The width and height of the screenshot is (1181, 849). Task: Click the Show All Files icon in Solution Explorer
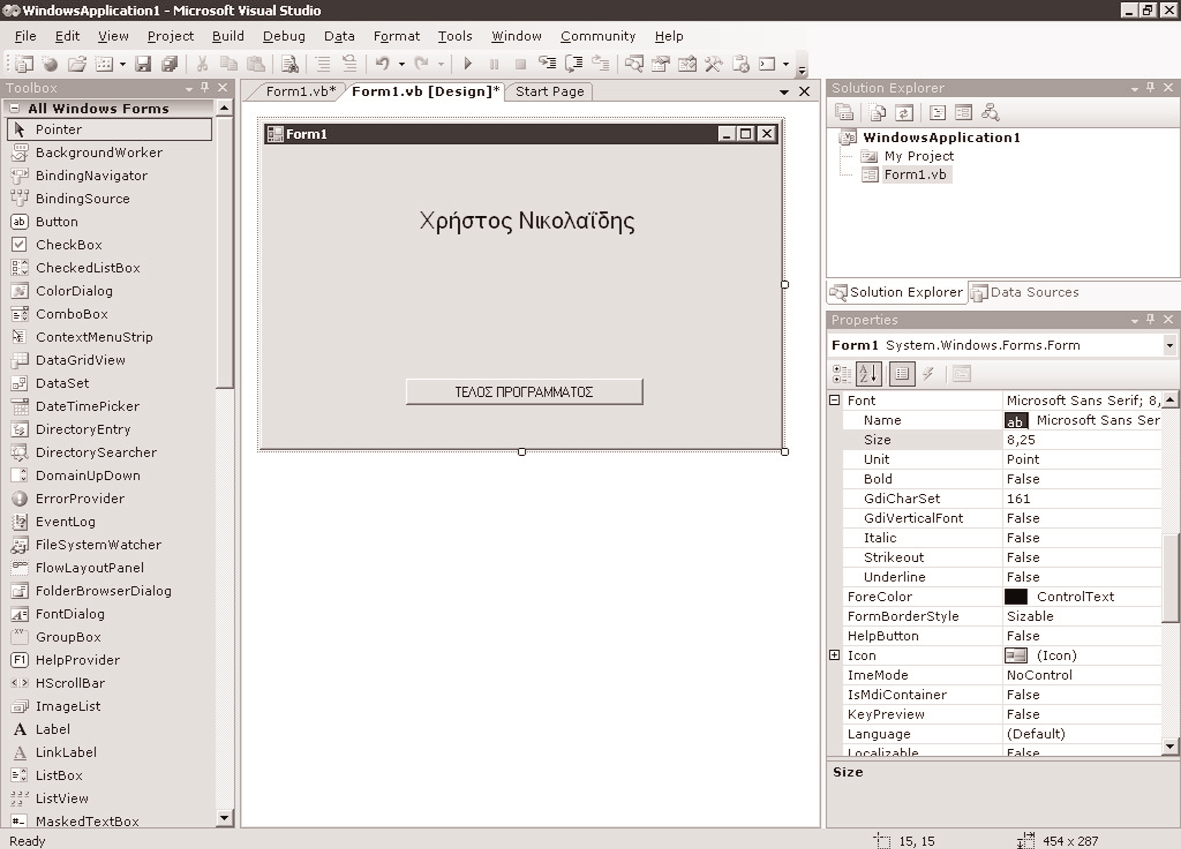click(877, 113)
